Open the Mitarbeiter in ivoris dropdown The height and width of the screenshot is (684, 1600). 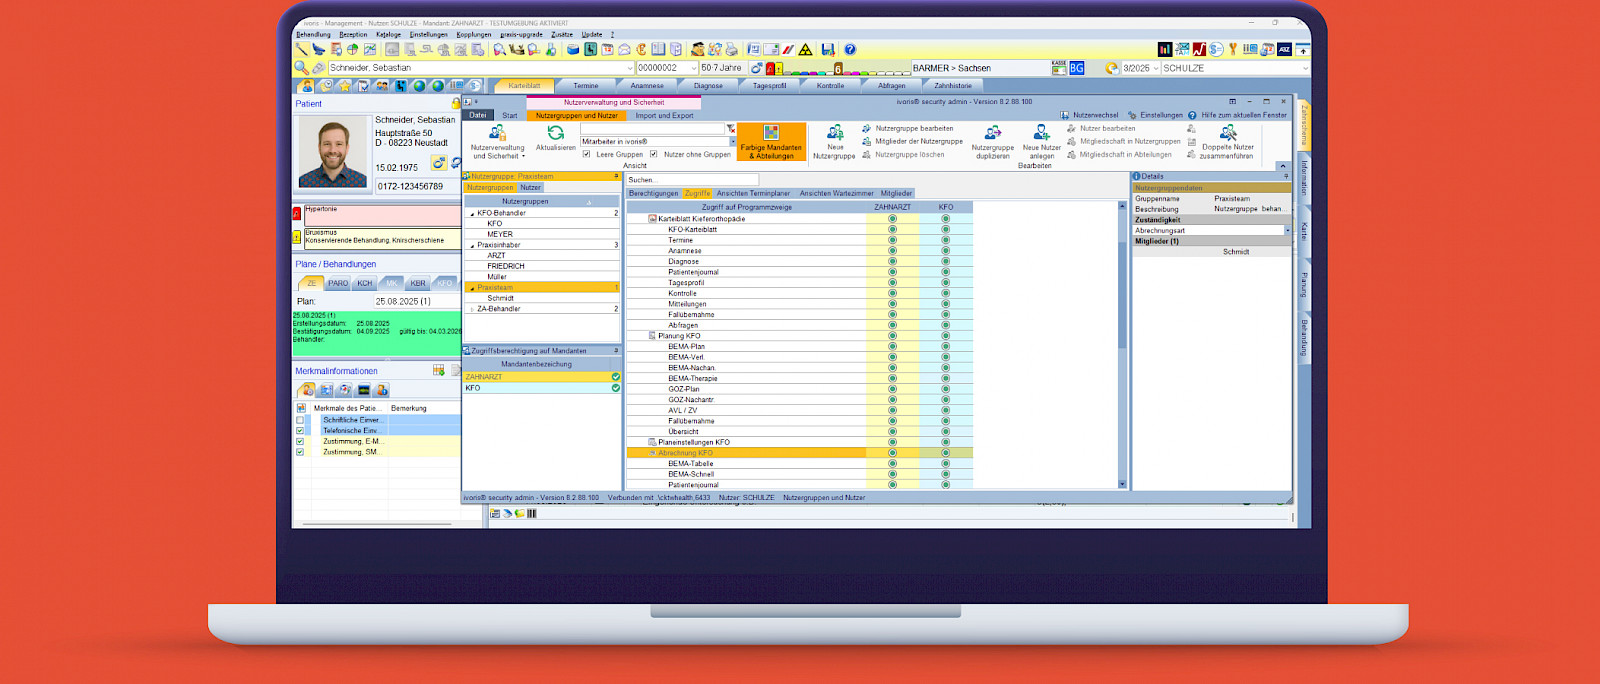tap(733, 141)
